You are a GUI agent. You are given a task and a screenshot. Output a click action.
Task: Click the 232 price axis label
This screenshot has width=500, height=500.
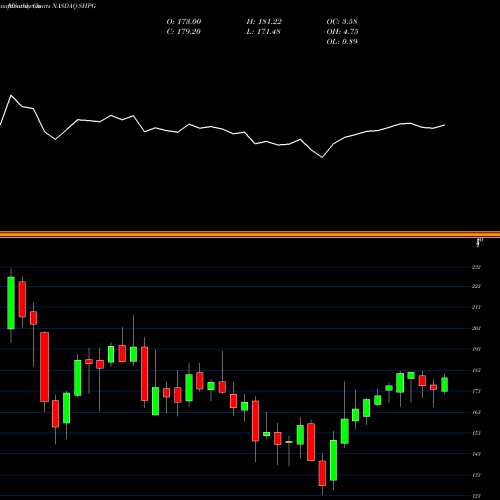(476, 267)
